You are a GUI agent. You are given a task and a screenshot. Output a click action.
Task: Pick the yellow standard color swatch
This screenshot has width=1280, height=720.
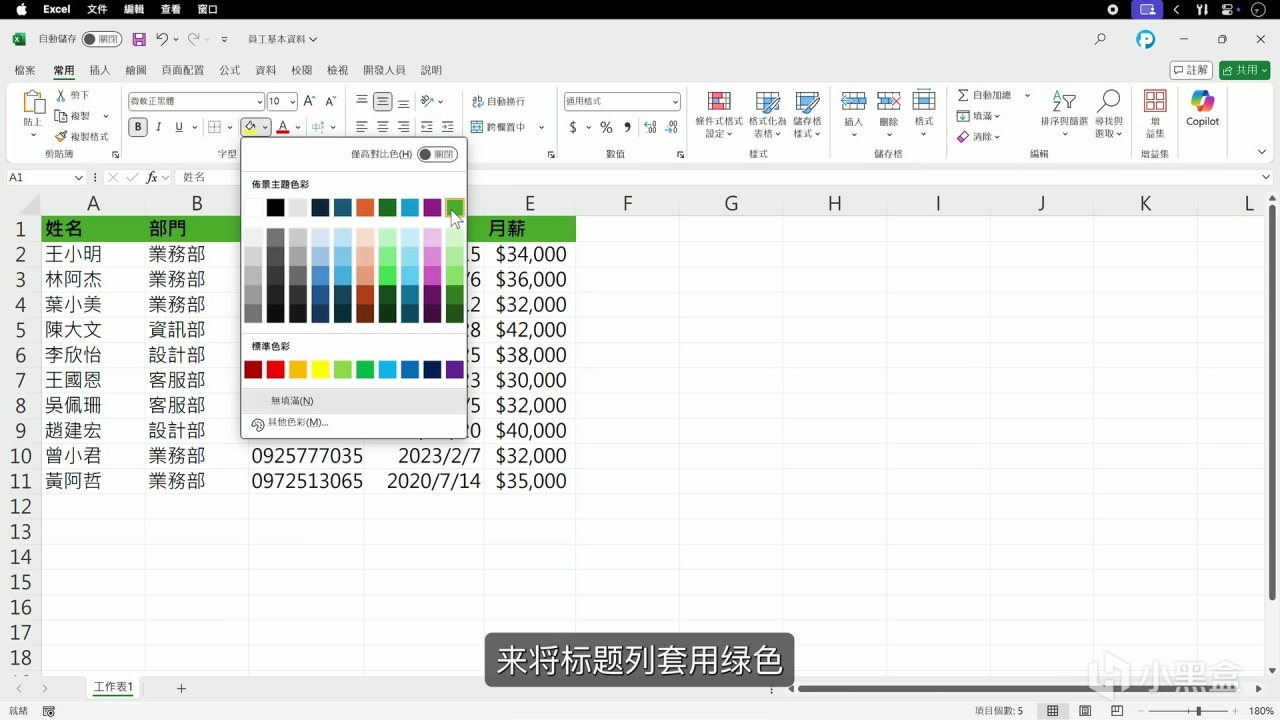pos(320,370)
